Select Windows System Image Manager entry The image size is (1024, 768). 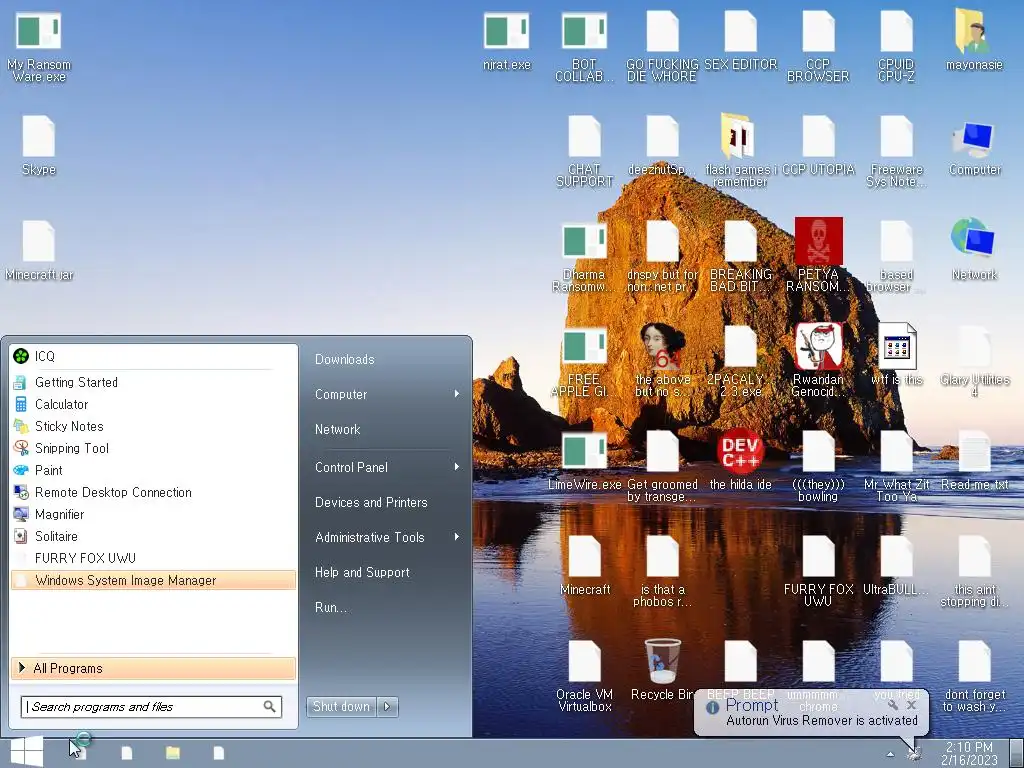[153, 580]
